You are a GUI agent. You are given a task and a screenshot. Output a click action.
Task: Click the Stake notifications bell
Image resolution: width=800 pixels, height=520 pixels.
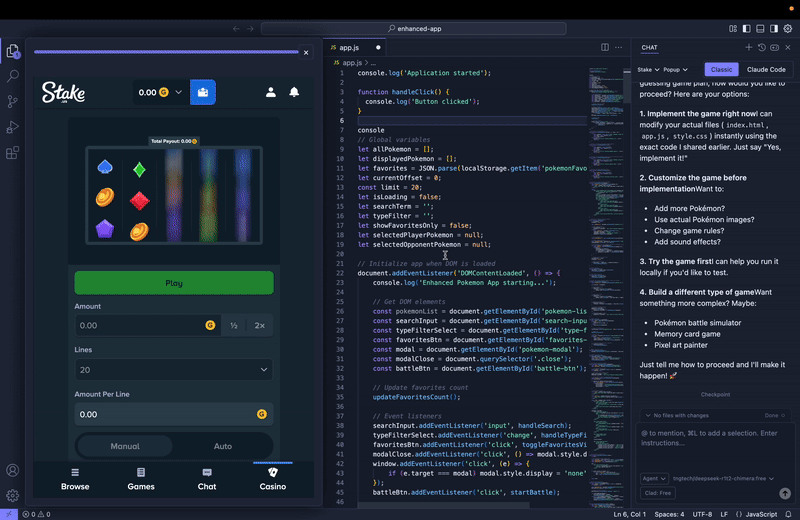coord(295,92)
